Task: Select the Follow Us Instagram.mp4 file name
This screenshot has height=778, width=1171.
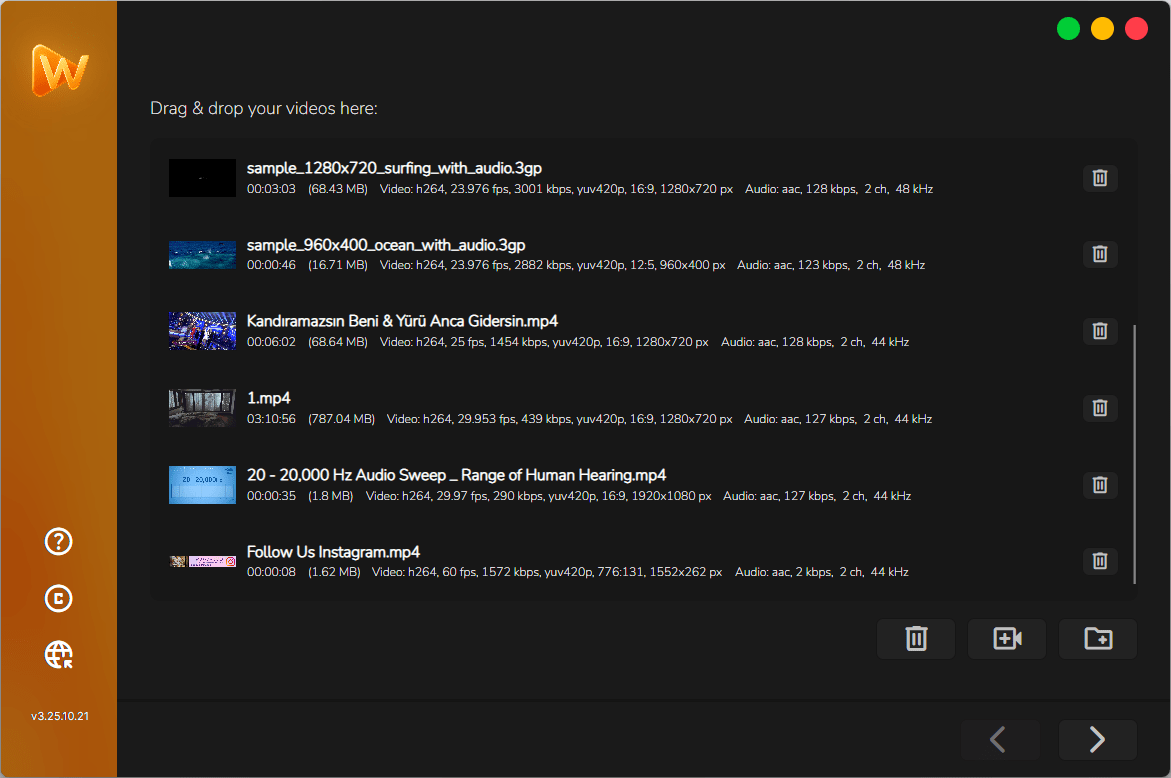Action: [333, 552]
